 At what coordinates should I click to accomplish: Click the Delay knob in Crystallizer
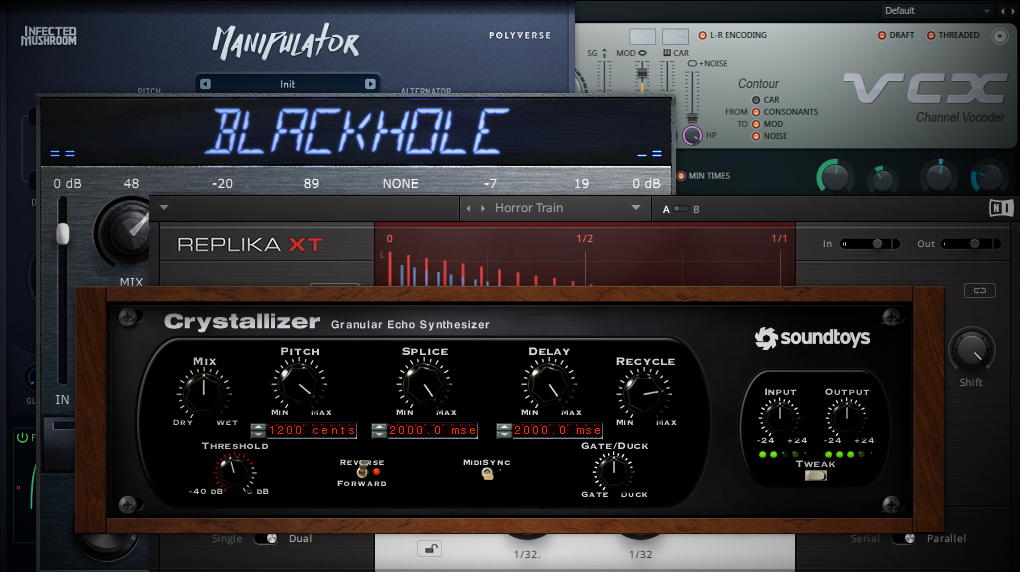pyautogui.click(x=549, y=384)
